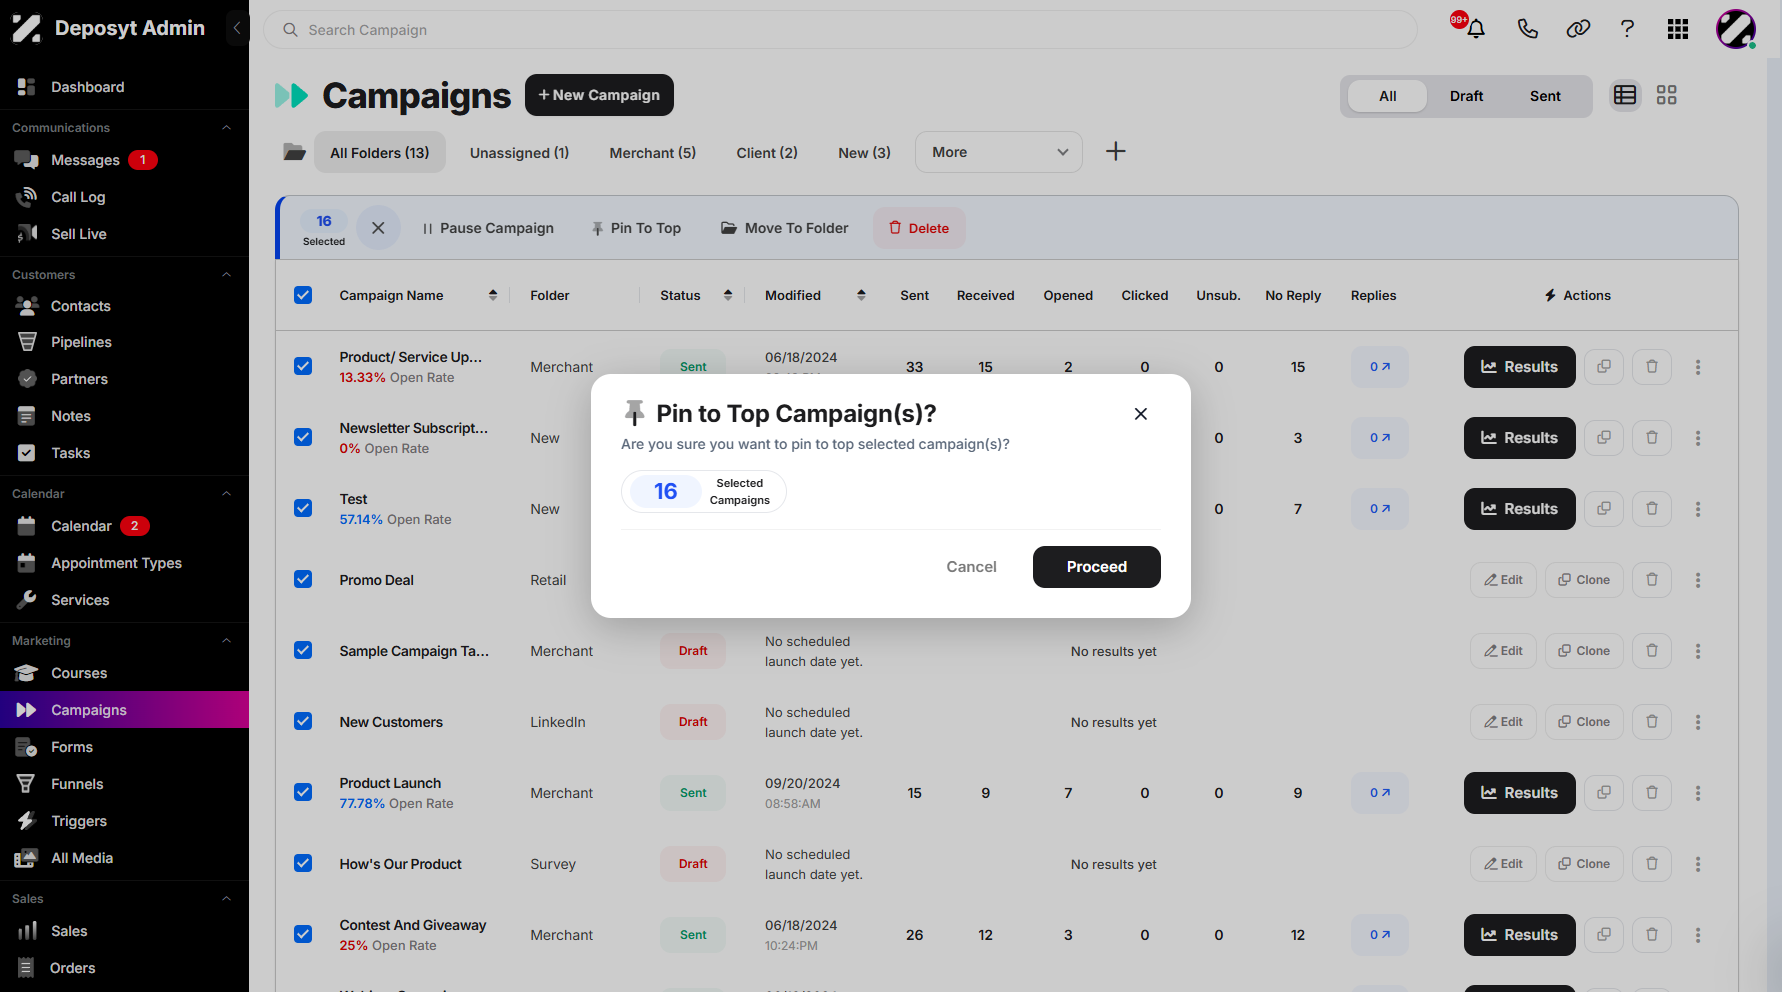This screenshot has height=992, width=1782.
Task: Switch to the Sent filter tab
Action: coord(1545,96)
